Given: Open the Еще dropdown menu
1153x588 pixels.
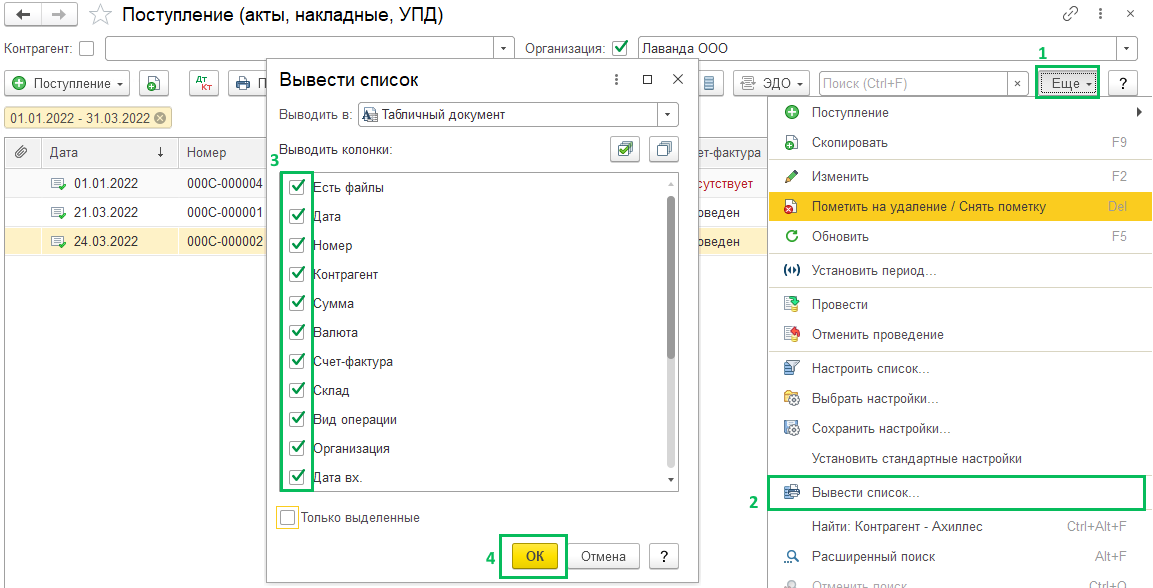Looking at the screenshot, I should (1068, 84).
